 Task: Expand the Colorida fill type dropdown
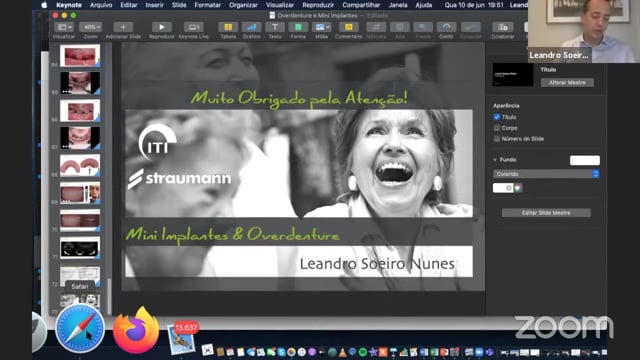click(546, 174)
